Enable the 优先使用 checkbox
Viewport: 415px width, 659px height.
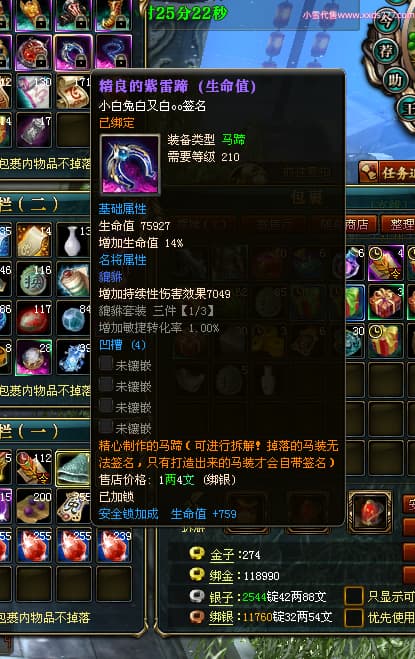tap(354, 617)
